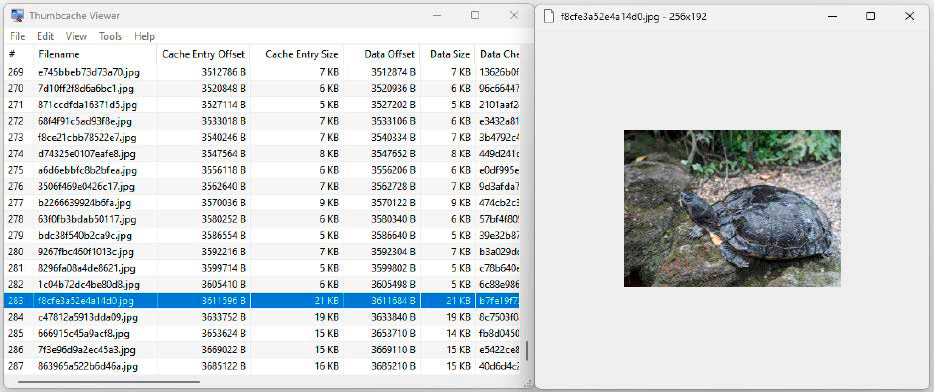
Task: Click cache entry size 19 KB cell
Action: (327, 317)
